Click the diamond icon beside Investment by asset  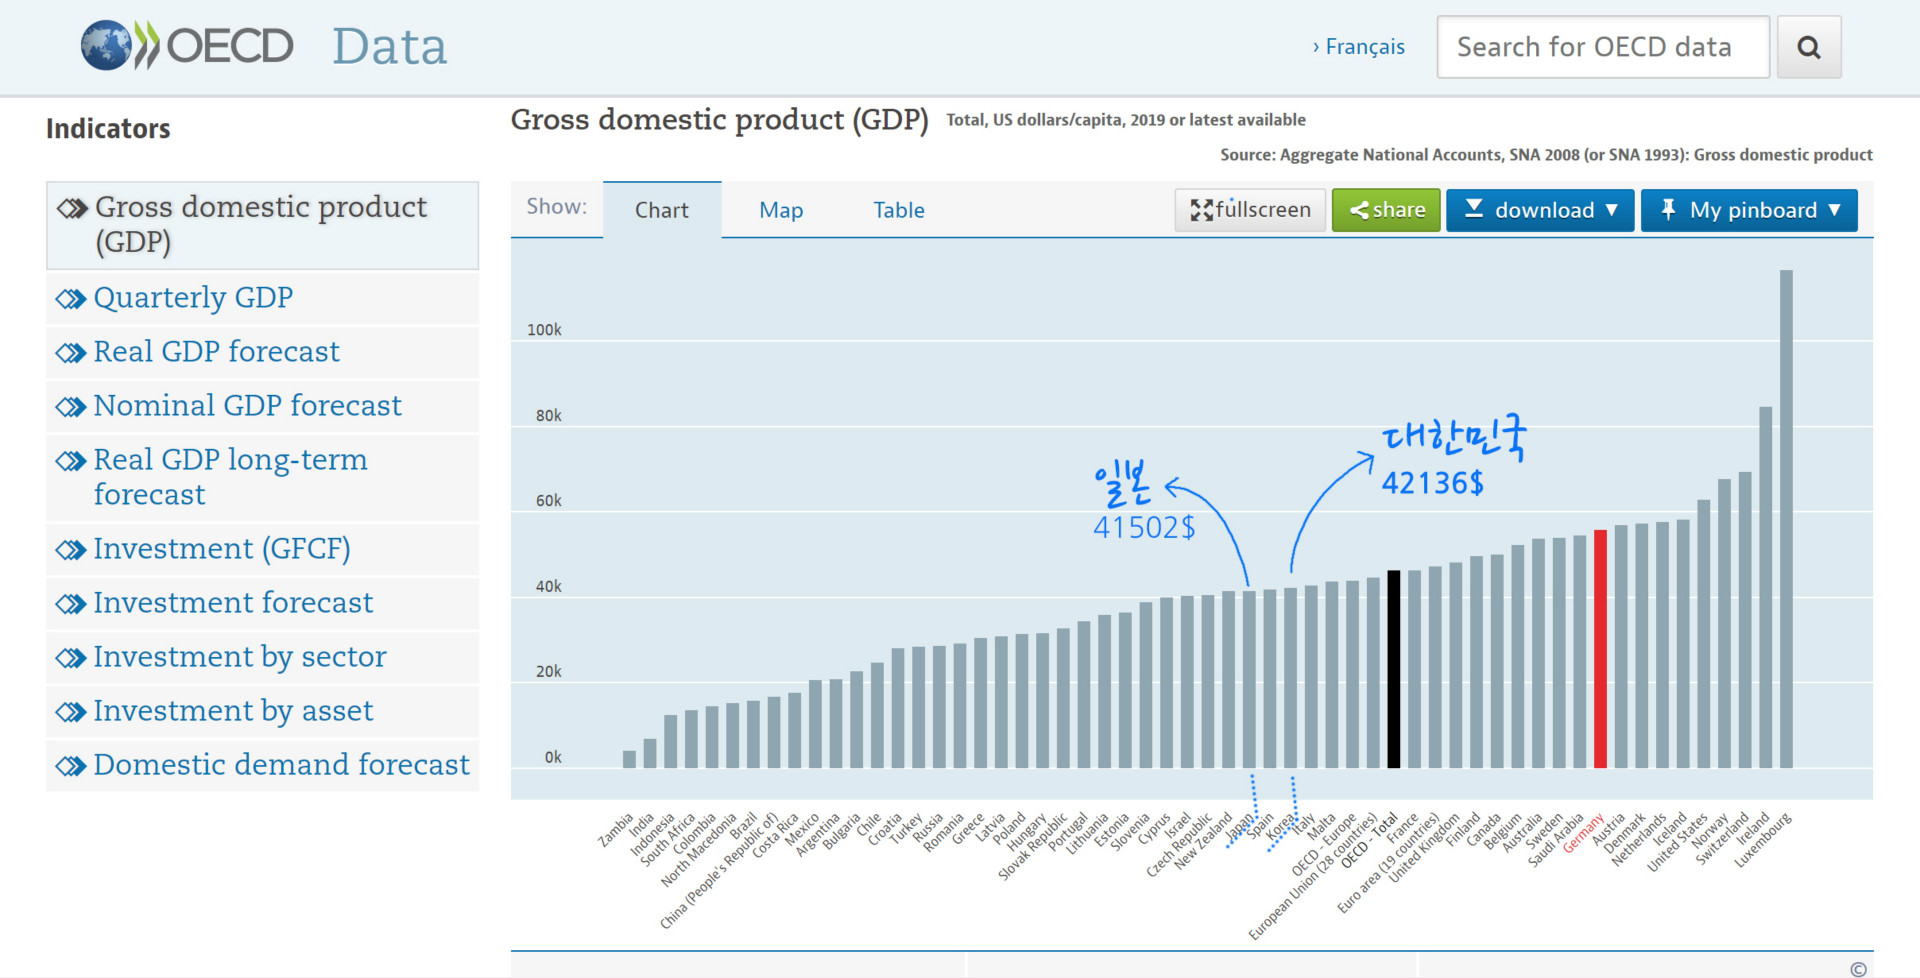coord(71,712)
